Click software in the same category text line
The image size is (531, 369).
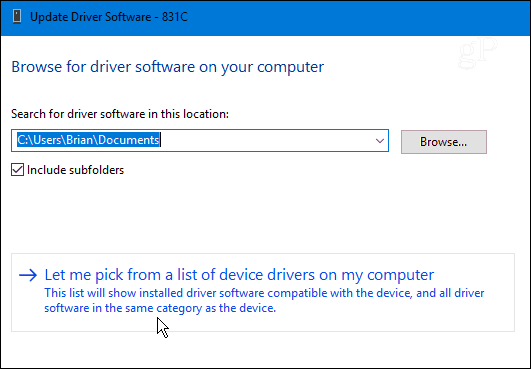point(160,308)
